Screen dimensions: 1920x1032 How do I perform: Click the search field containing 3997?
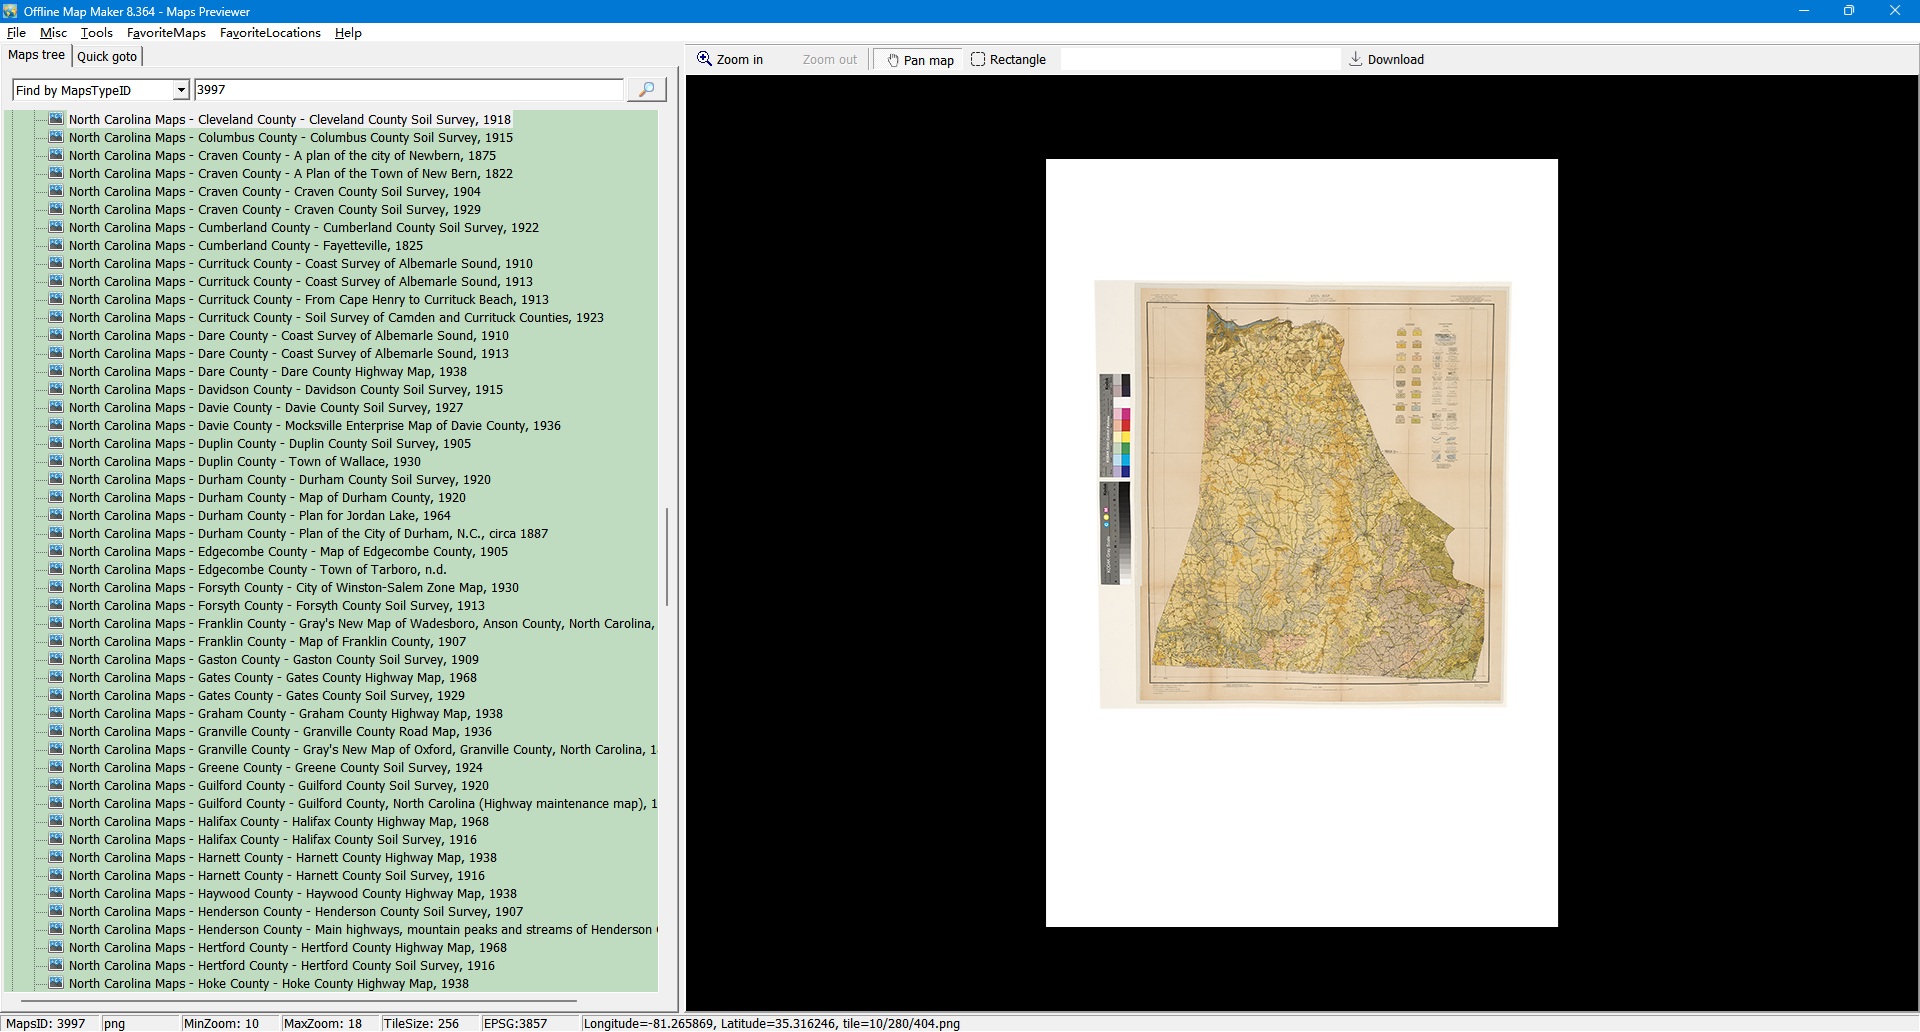pos(408,90)
